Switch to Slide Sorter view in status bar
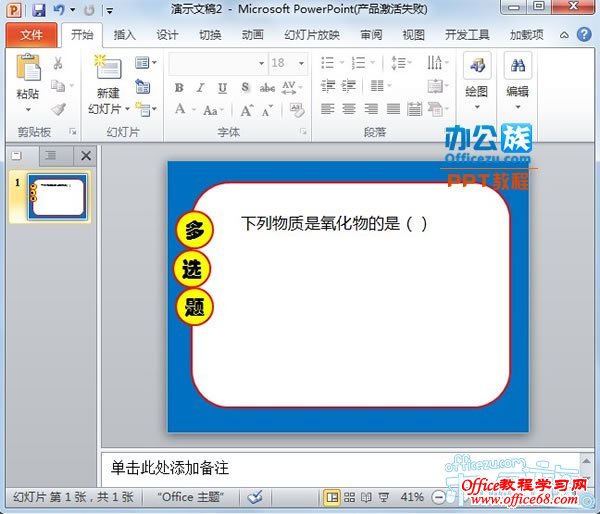This screenshot has width=600, height=514. [349, 497]
